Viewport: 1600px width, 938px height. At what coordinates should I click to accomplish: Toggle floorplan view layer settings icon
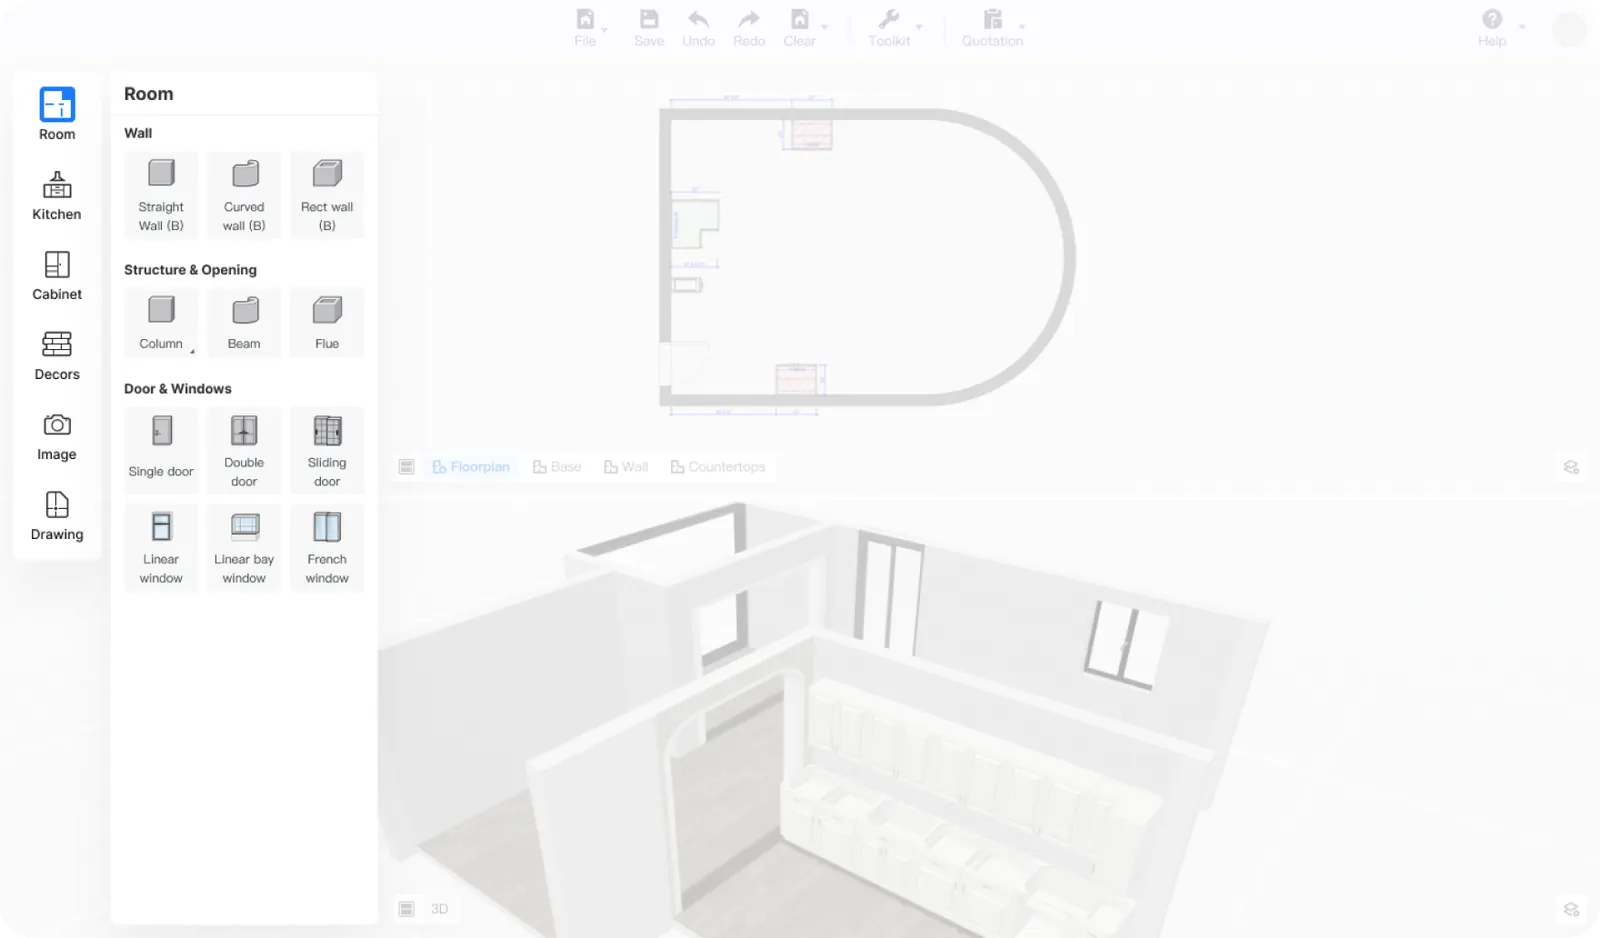point(1571,467)
